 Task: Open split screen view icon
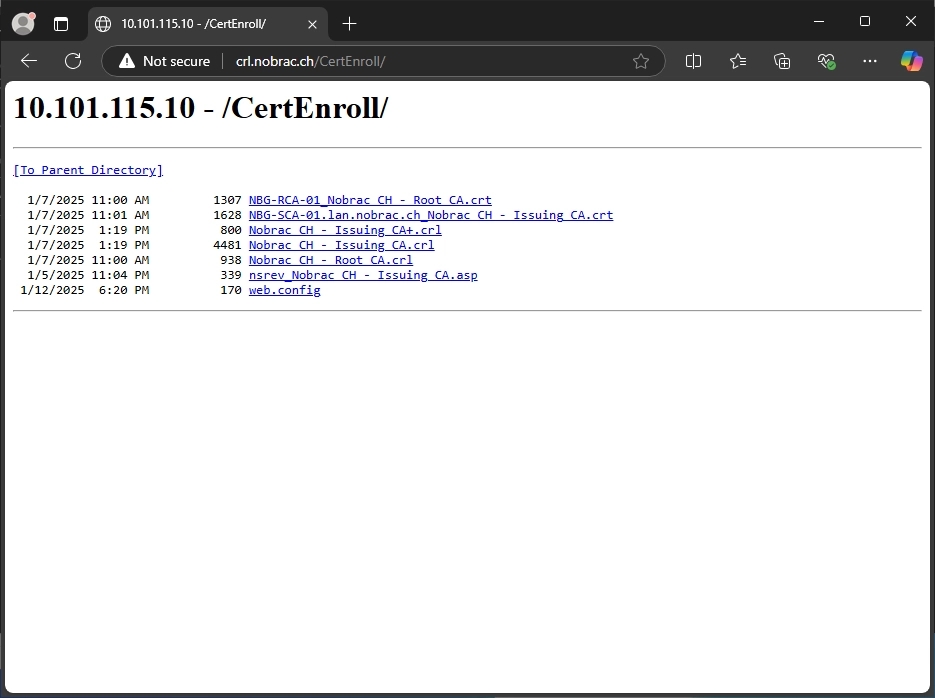point(693,61)
